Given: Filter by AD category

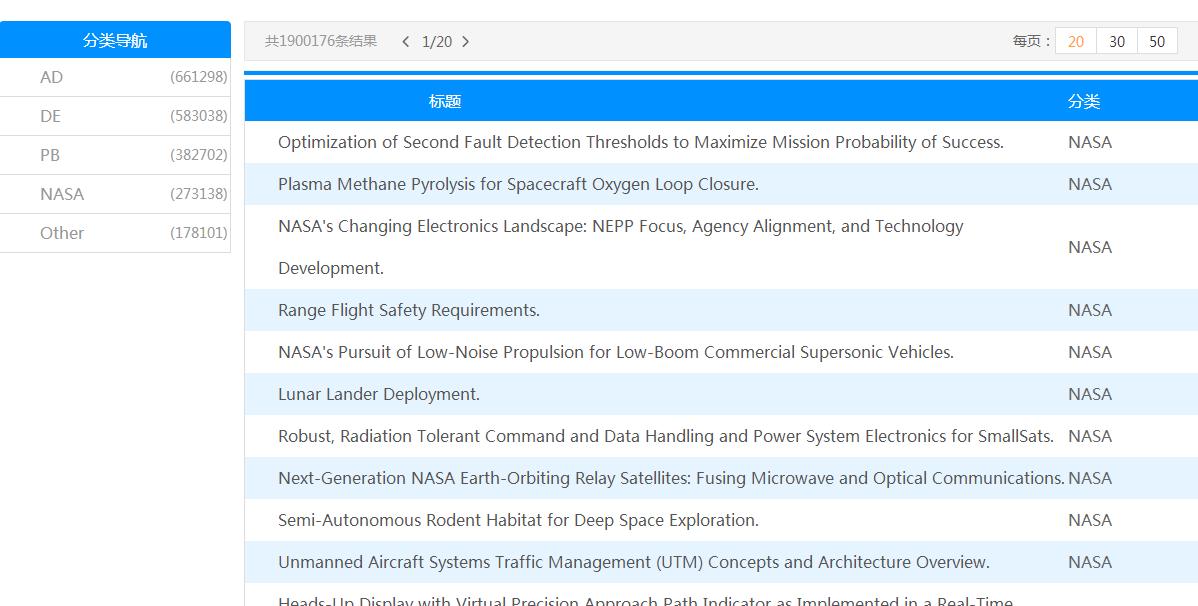Looking at the screenshot, I should click(x=52, y=77).
